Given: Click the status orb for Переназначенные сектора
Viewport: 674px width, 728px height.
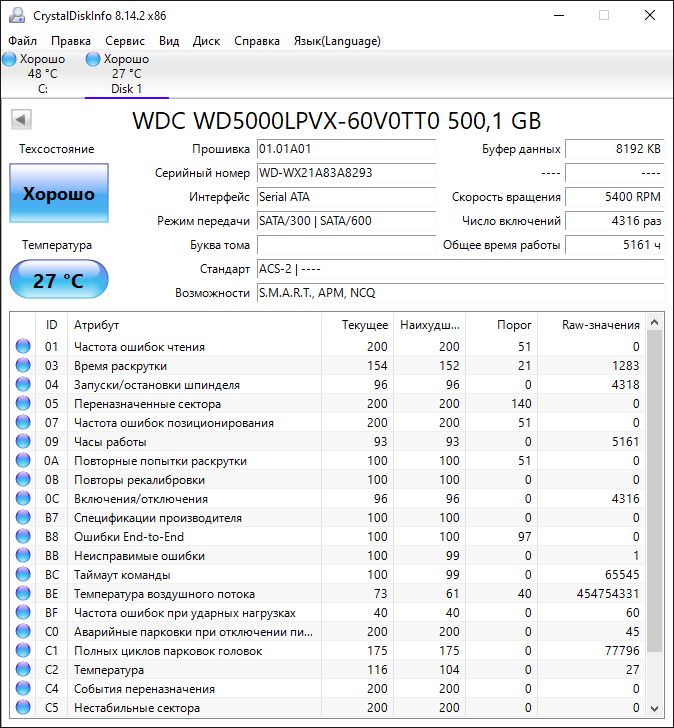Looking at the screenshot, I should click(x=23, y=403).
